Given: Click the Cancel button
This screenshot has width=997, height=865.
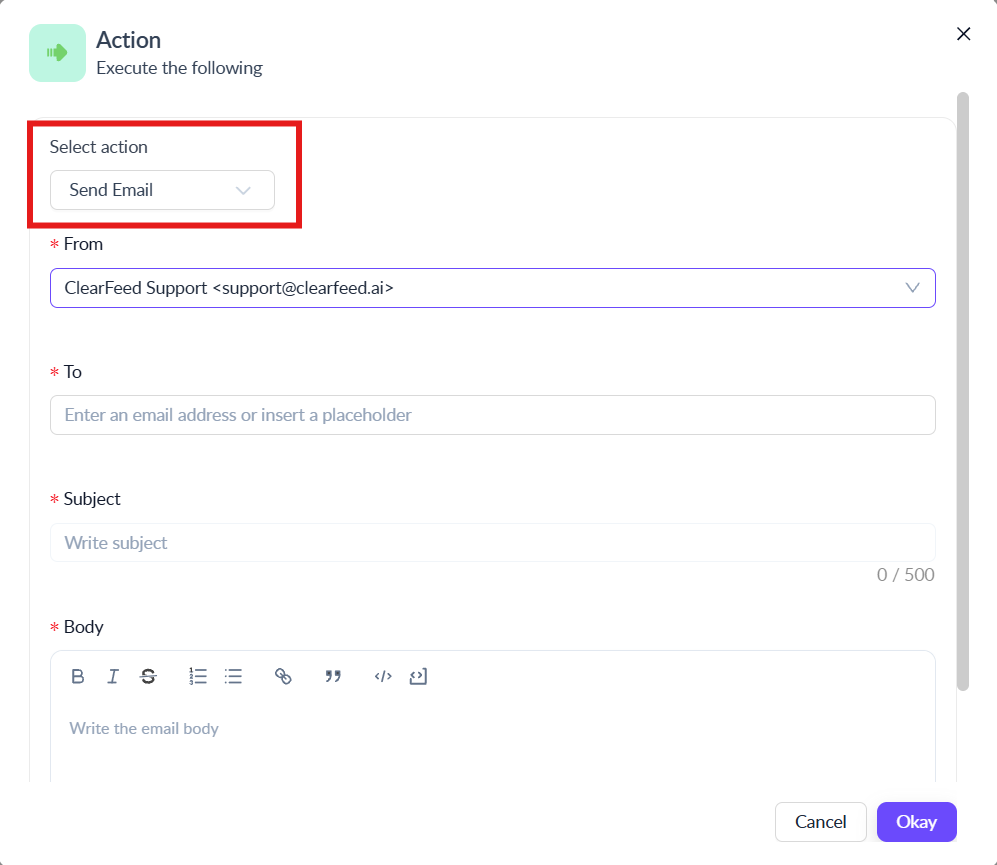Looking at the screenshot, I should pyautogui.click(x=820, y=822).
